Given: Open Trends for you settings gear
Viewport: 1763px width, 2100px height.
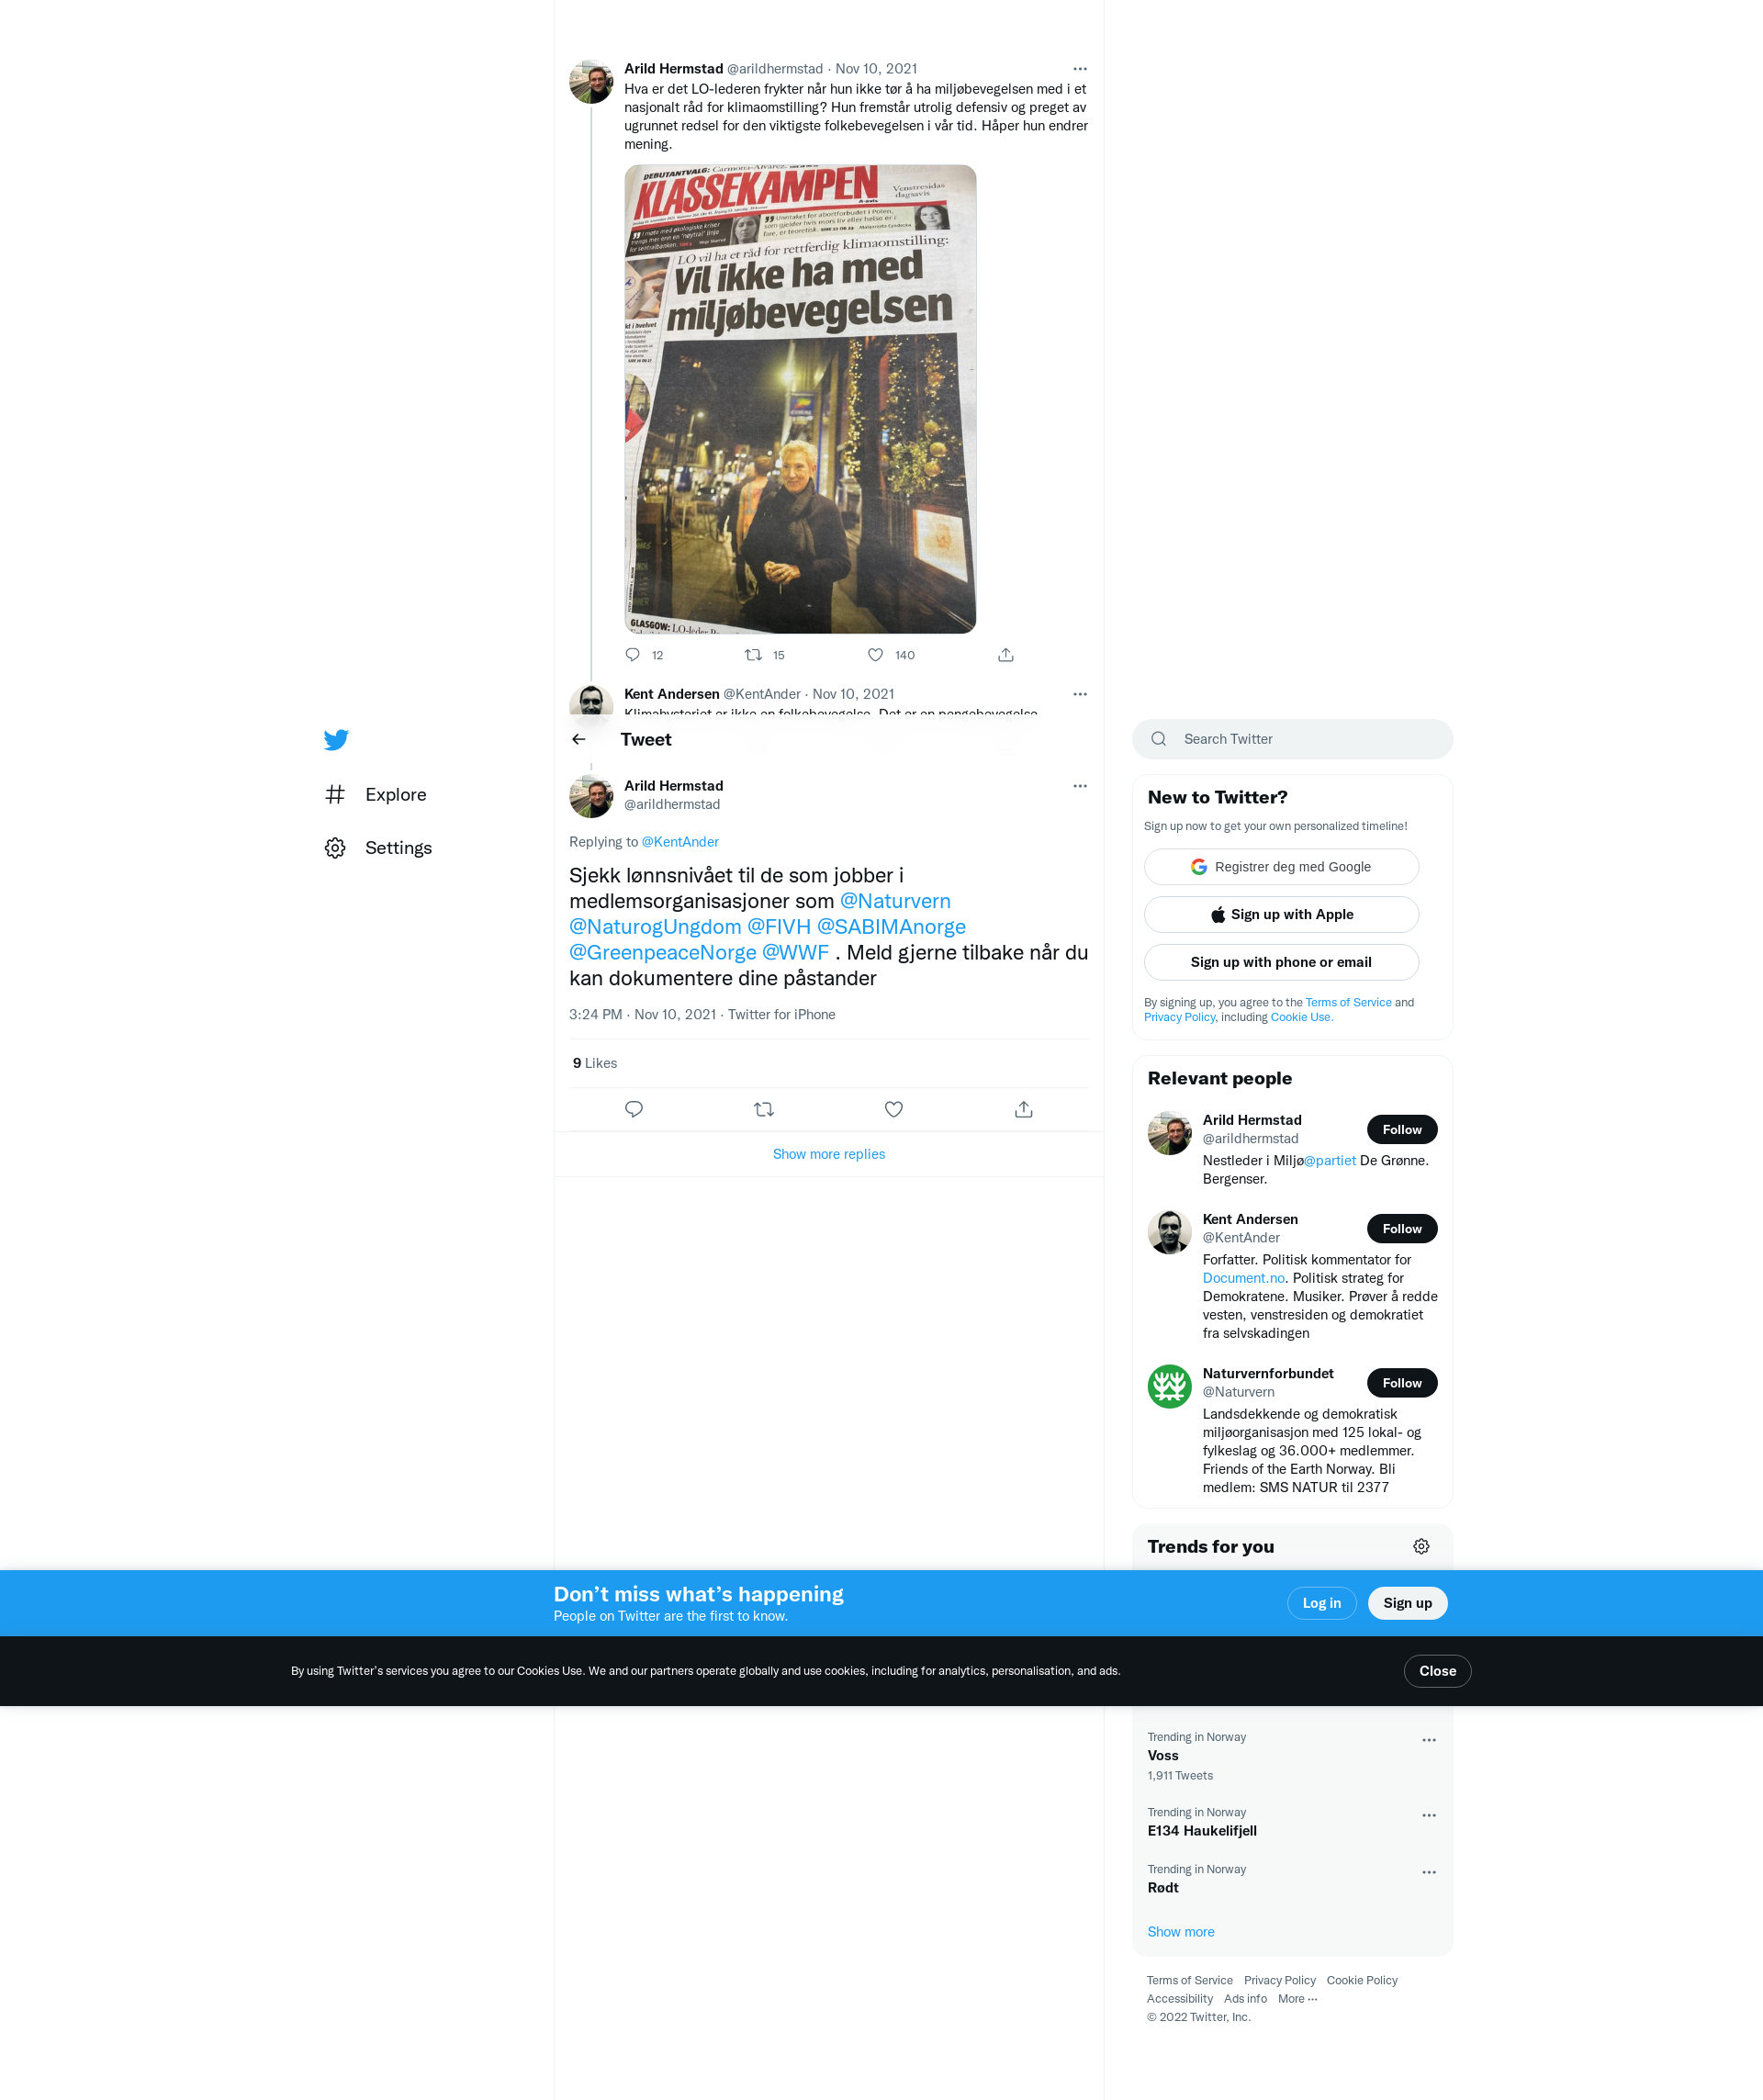Looking at the screenshot, I should coord(1420,1546).
